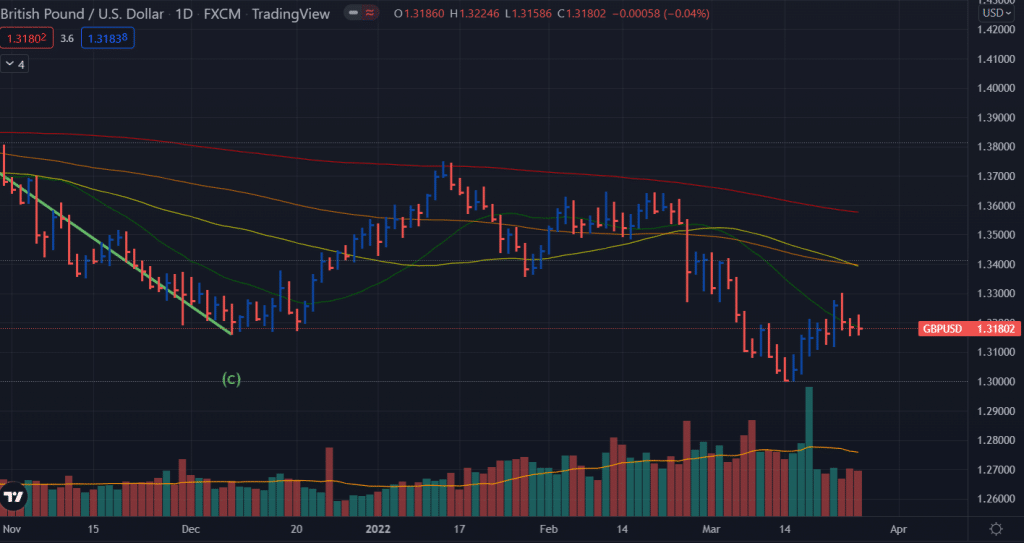Click the 2022 label on time axis

(x=379, y=529)
